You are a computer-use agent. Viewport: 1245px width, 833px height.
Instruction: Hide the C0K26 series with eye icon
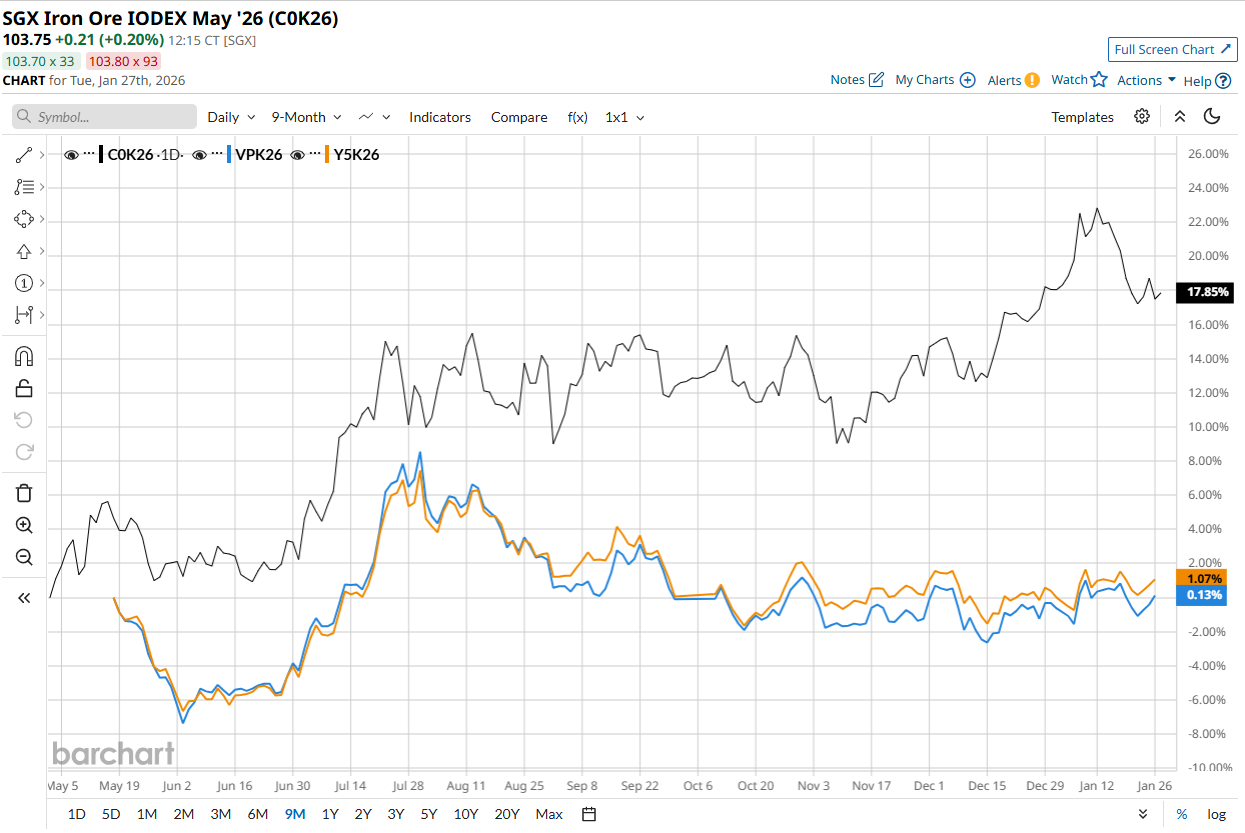[71, 155]
